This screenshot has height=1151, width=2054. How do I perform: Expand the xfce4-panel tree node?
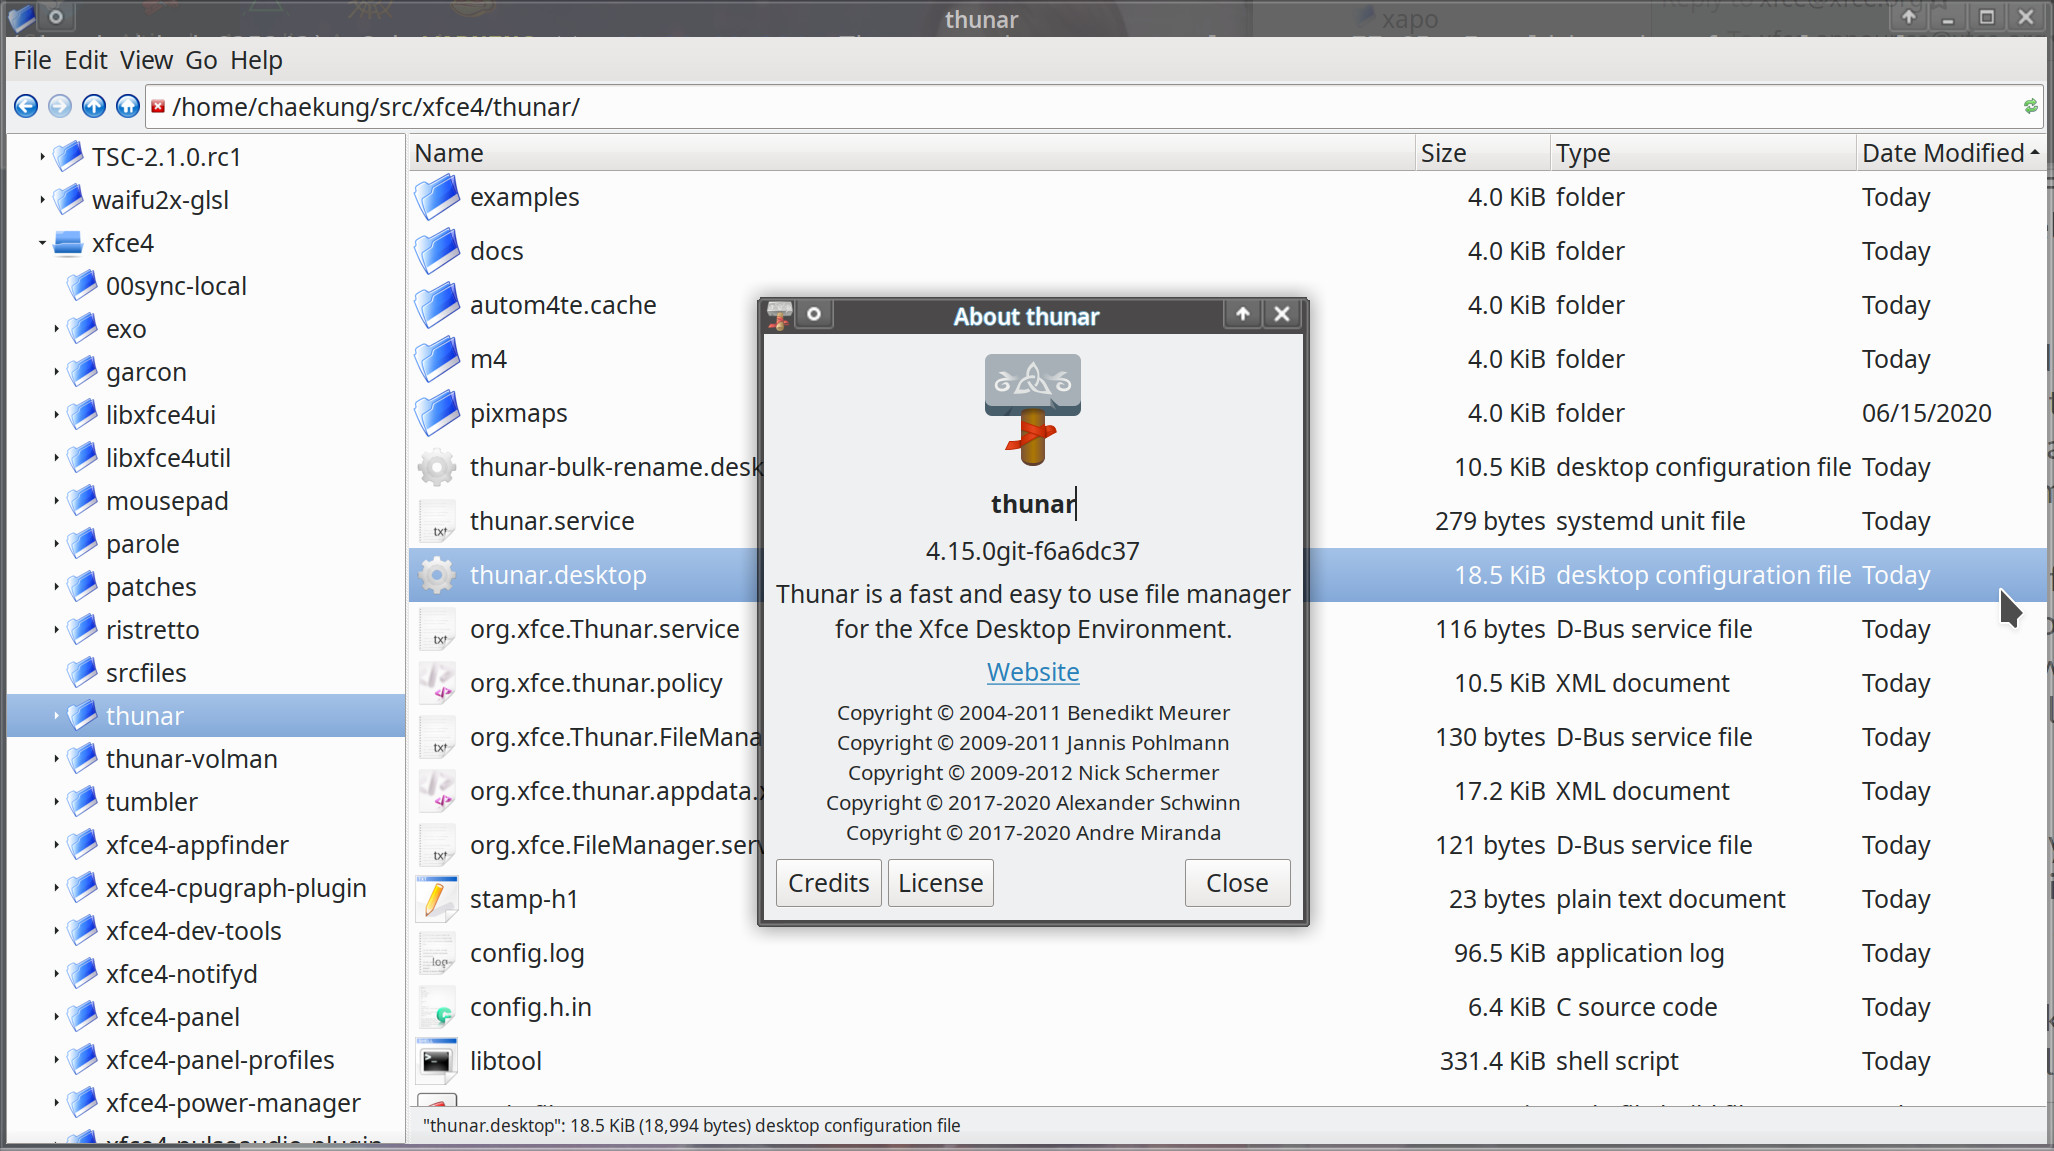(x=56, y=1017)
